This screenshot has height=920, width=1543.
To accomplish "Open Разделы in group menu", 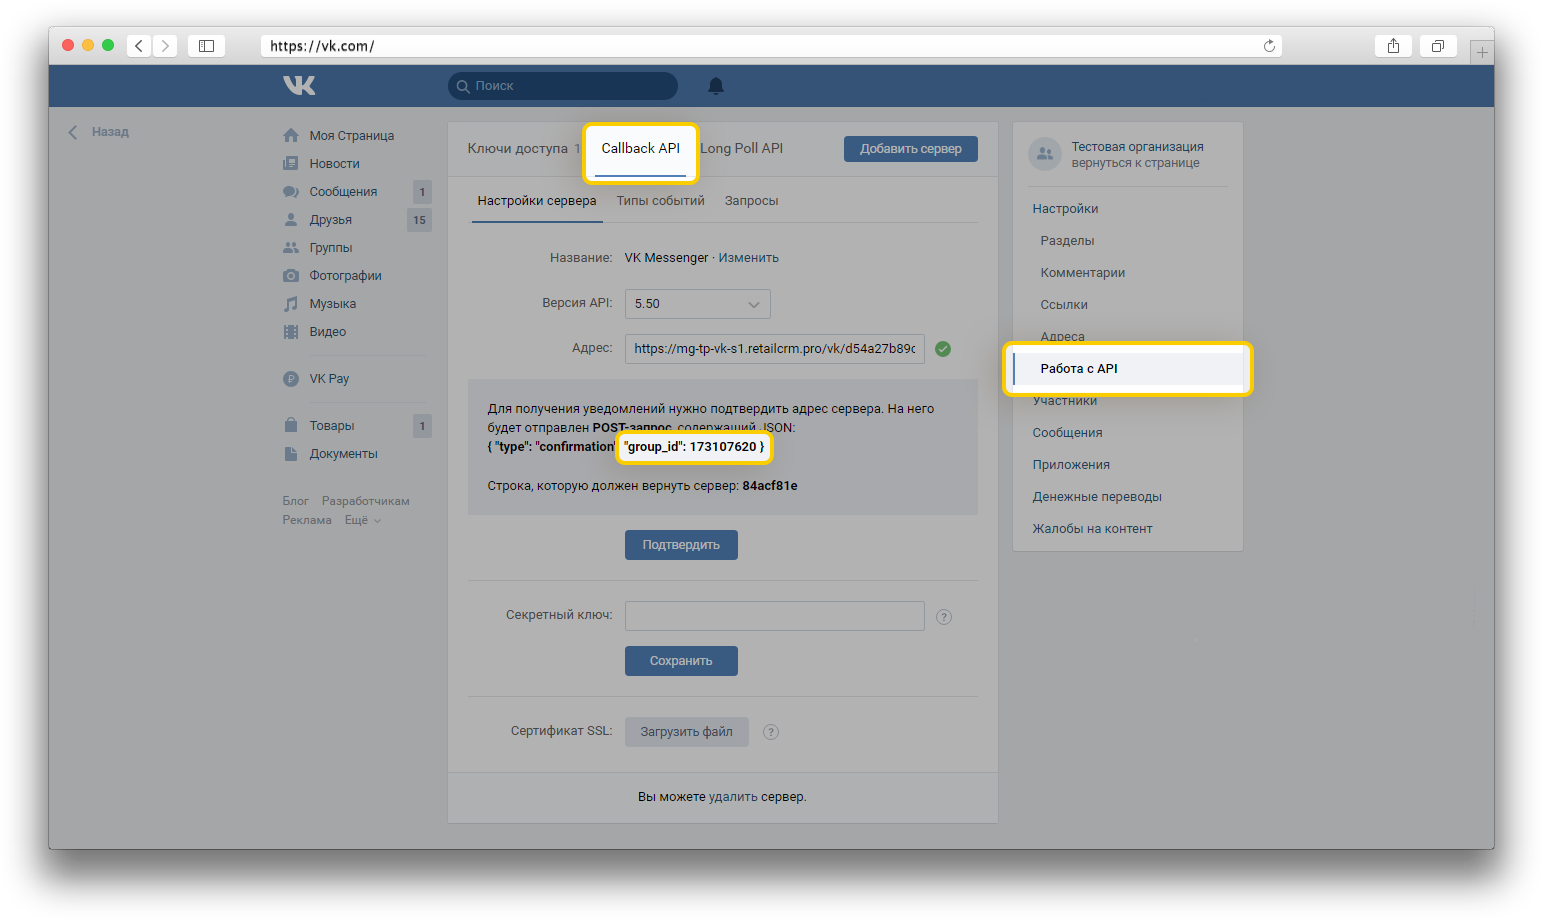I will coord(1067,241).
